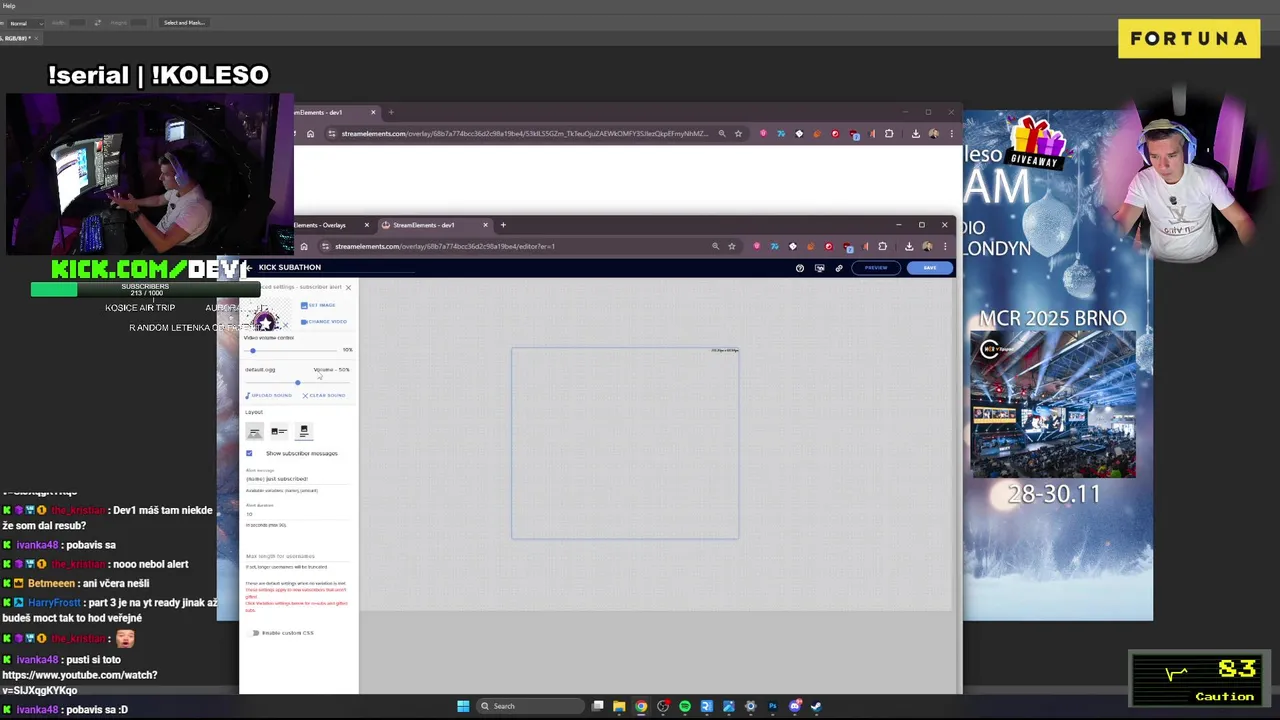
Task: Click the zoom magnifier icon in front address bar
Action: 715,246
